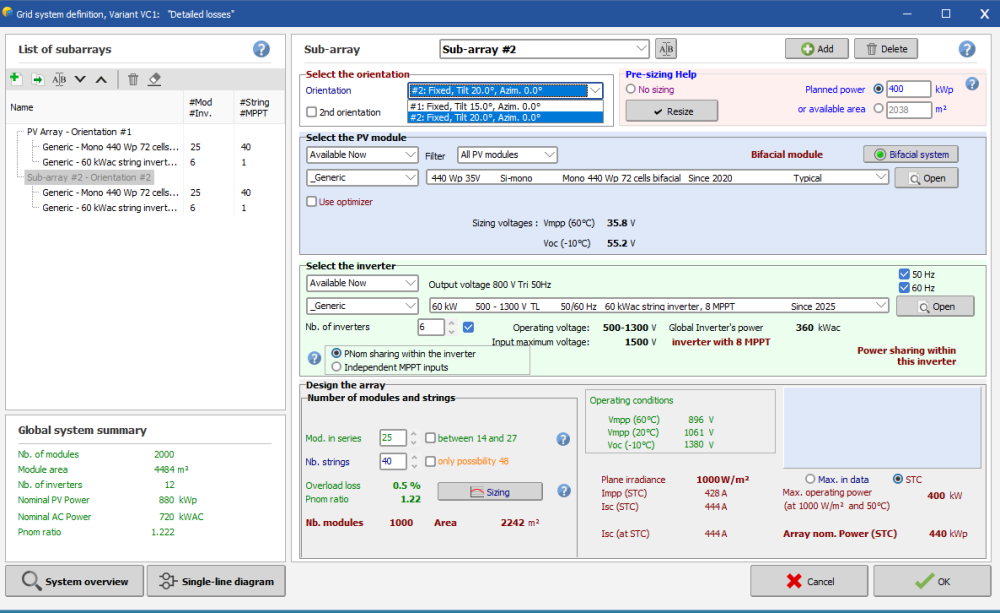The width and height of the screenshot is (1000, 613).
Task: Click the move subarray down arrow icon
Action: point(80,79)
